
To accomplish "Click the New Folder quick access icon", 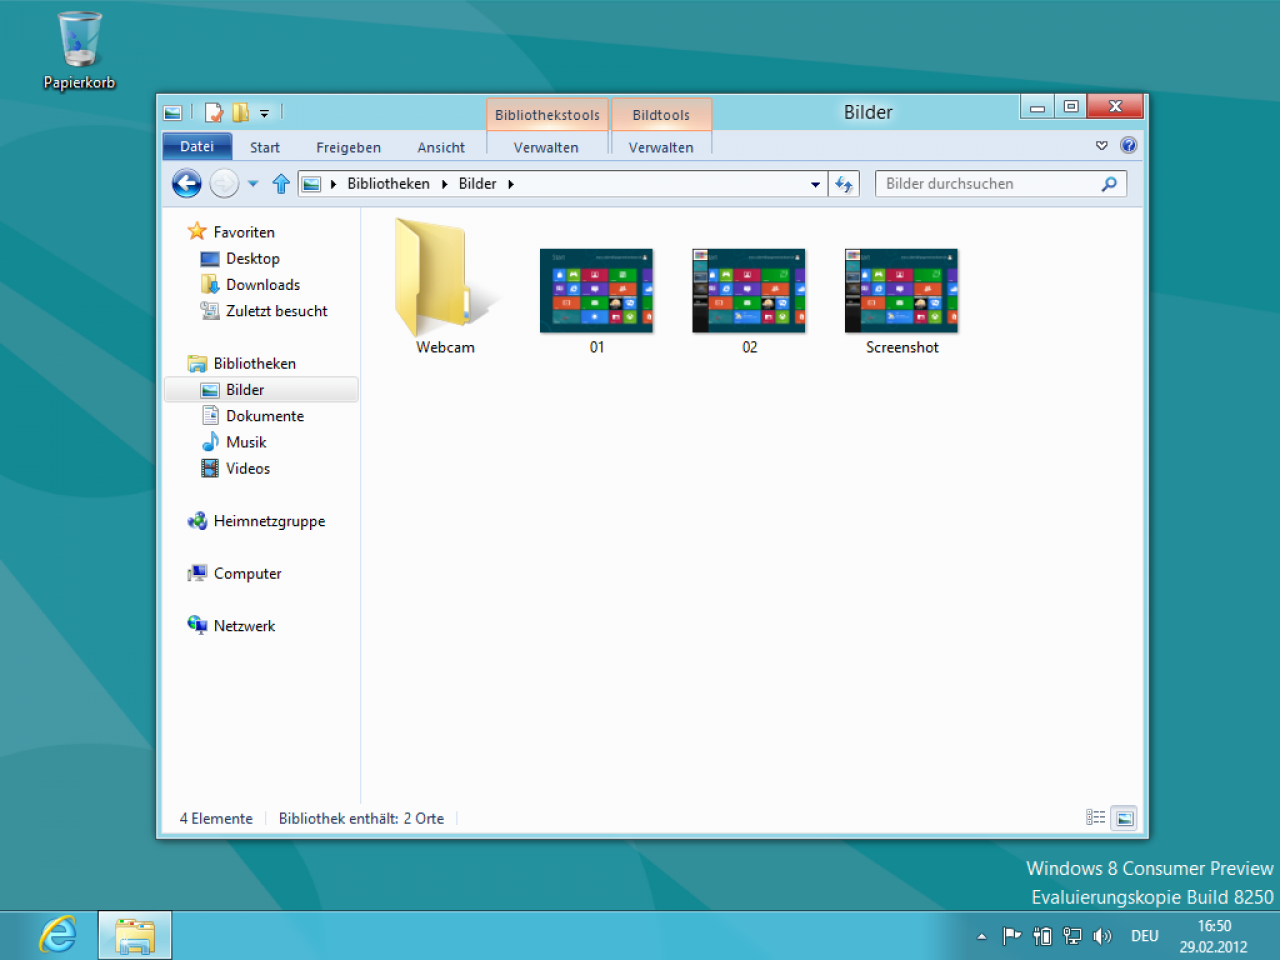I will (x=240, y=113).
